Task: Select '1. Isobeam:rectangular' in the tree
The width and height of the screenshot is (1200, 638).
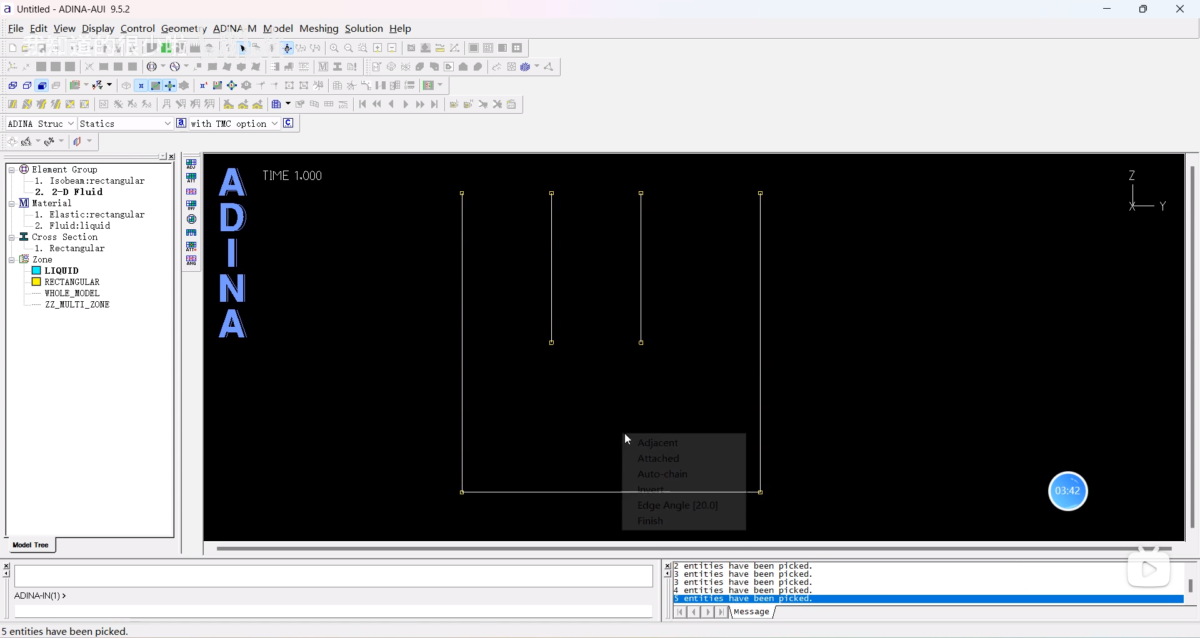Action: pyautogui.click(x=90, y=181)
